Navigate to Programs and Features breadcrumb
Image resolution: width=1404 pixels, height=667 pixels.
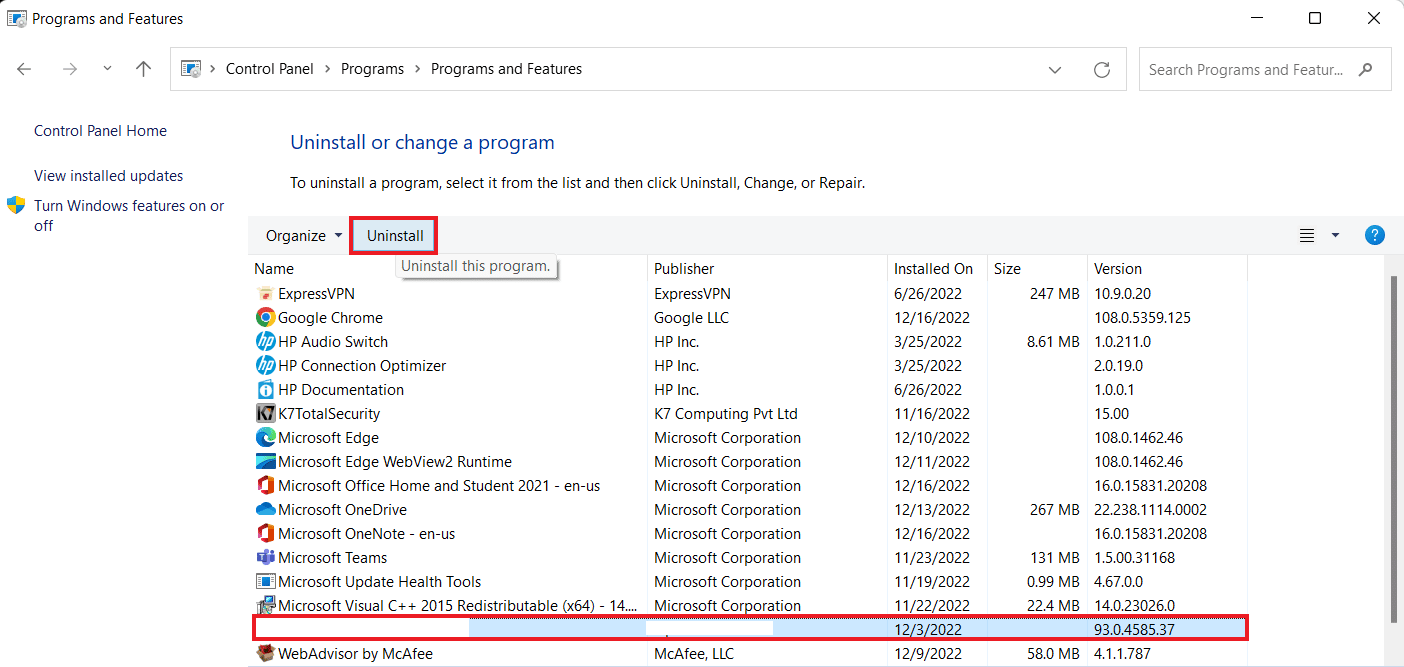506,69
